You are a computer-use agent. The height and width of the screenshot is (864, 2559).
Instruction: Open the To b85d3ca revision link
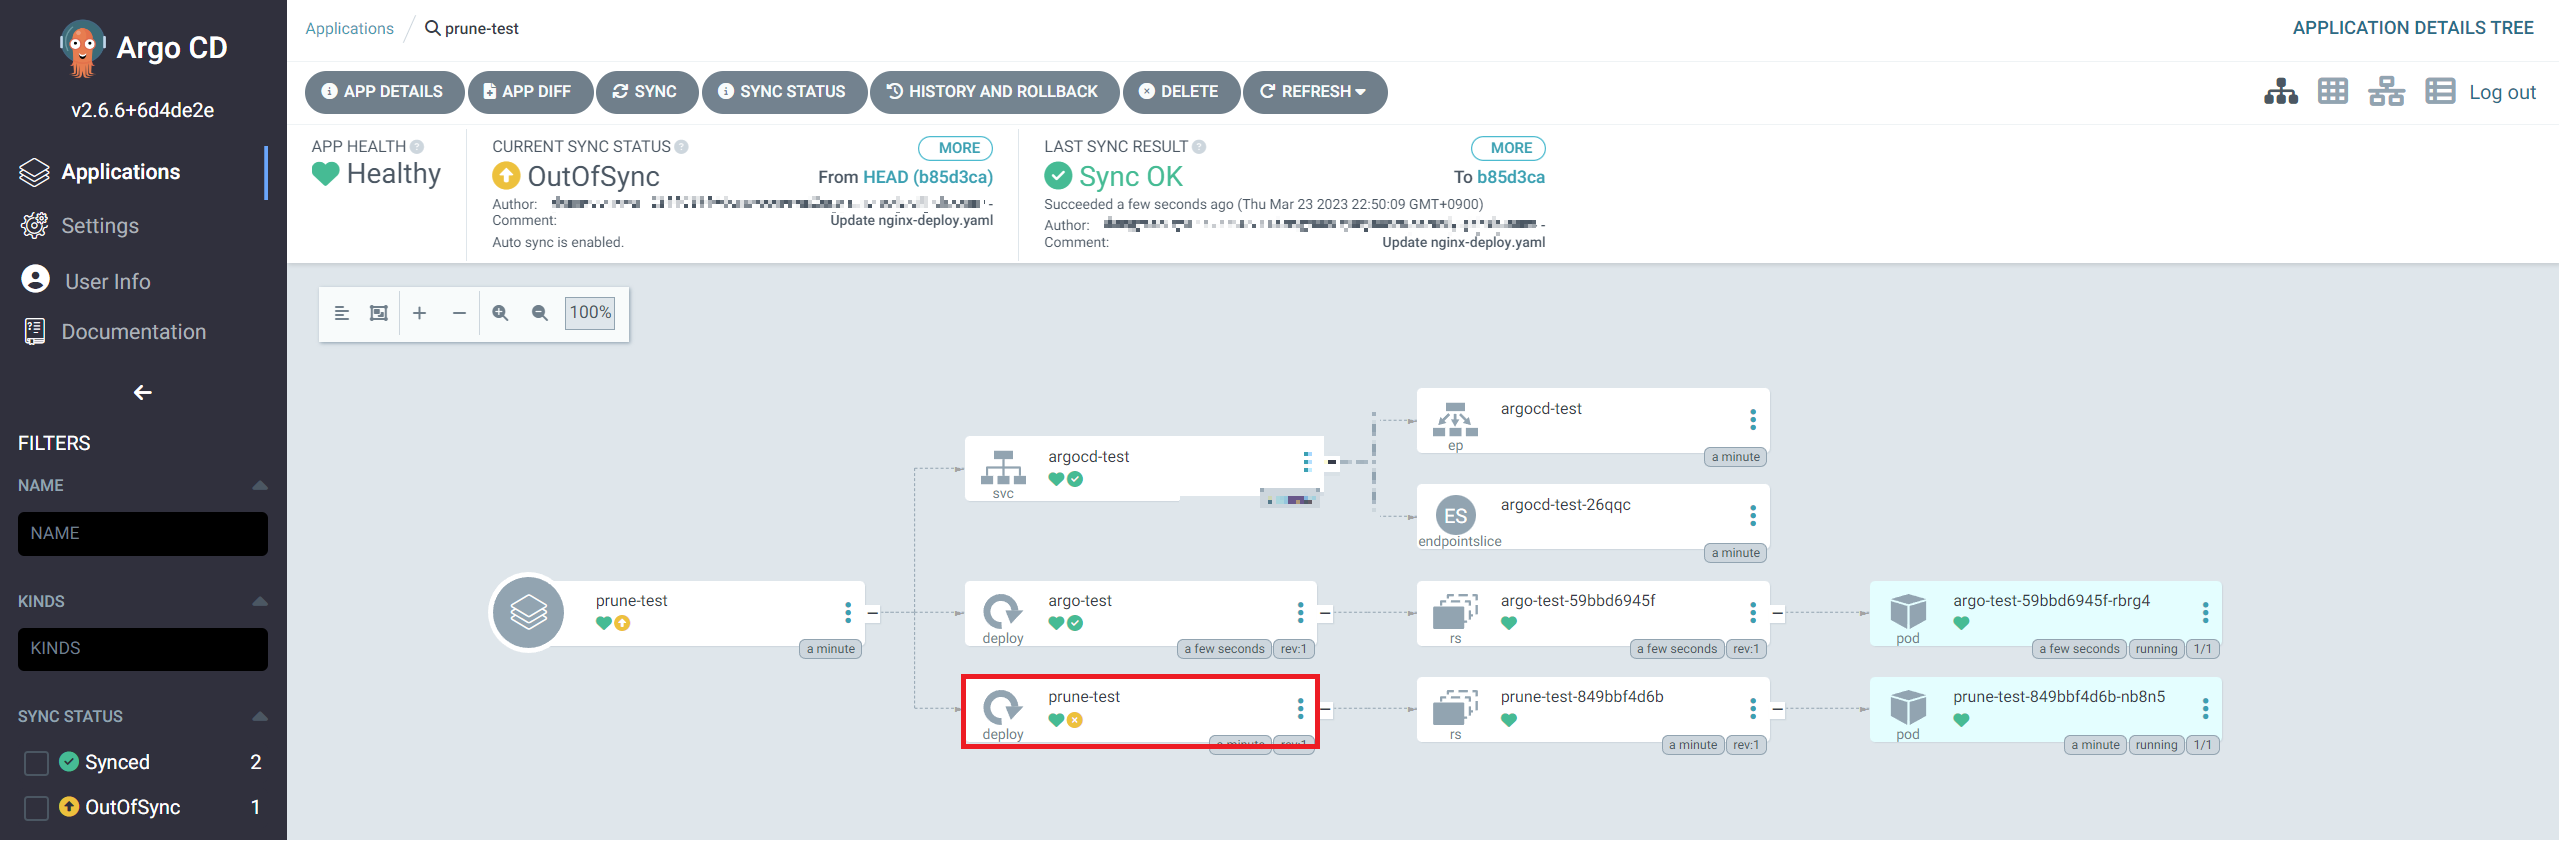coord(1510,177)
